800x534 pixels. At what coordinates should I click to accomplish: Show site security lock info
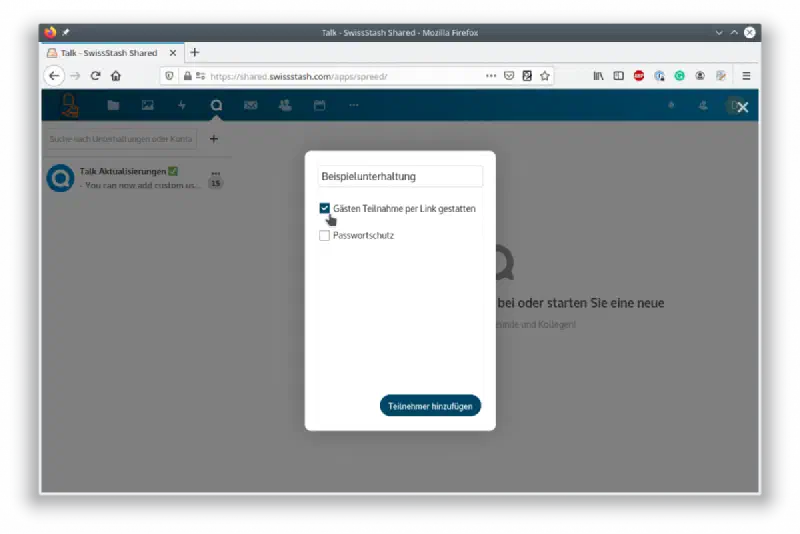pyautogui.click(x=187, y=76)
